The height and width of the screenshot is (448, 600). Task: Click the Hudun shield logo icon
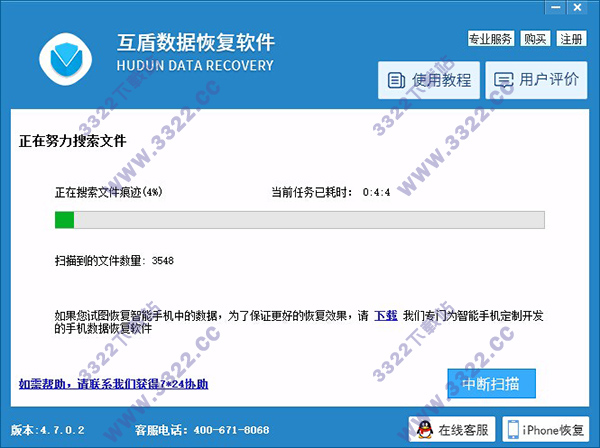65,59
